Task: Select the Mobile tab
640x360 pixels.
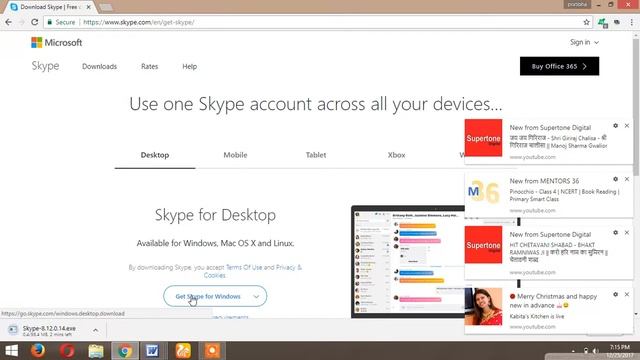Action: point(235,155)
